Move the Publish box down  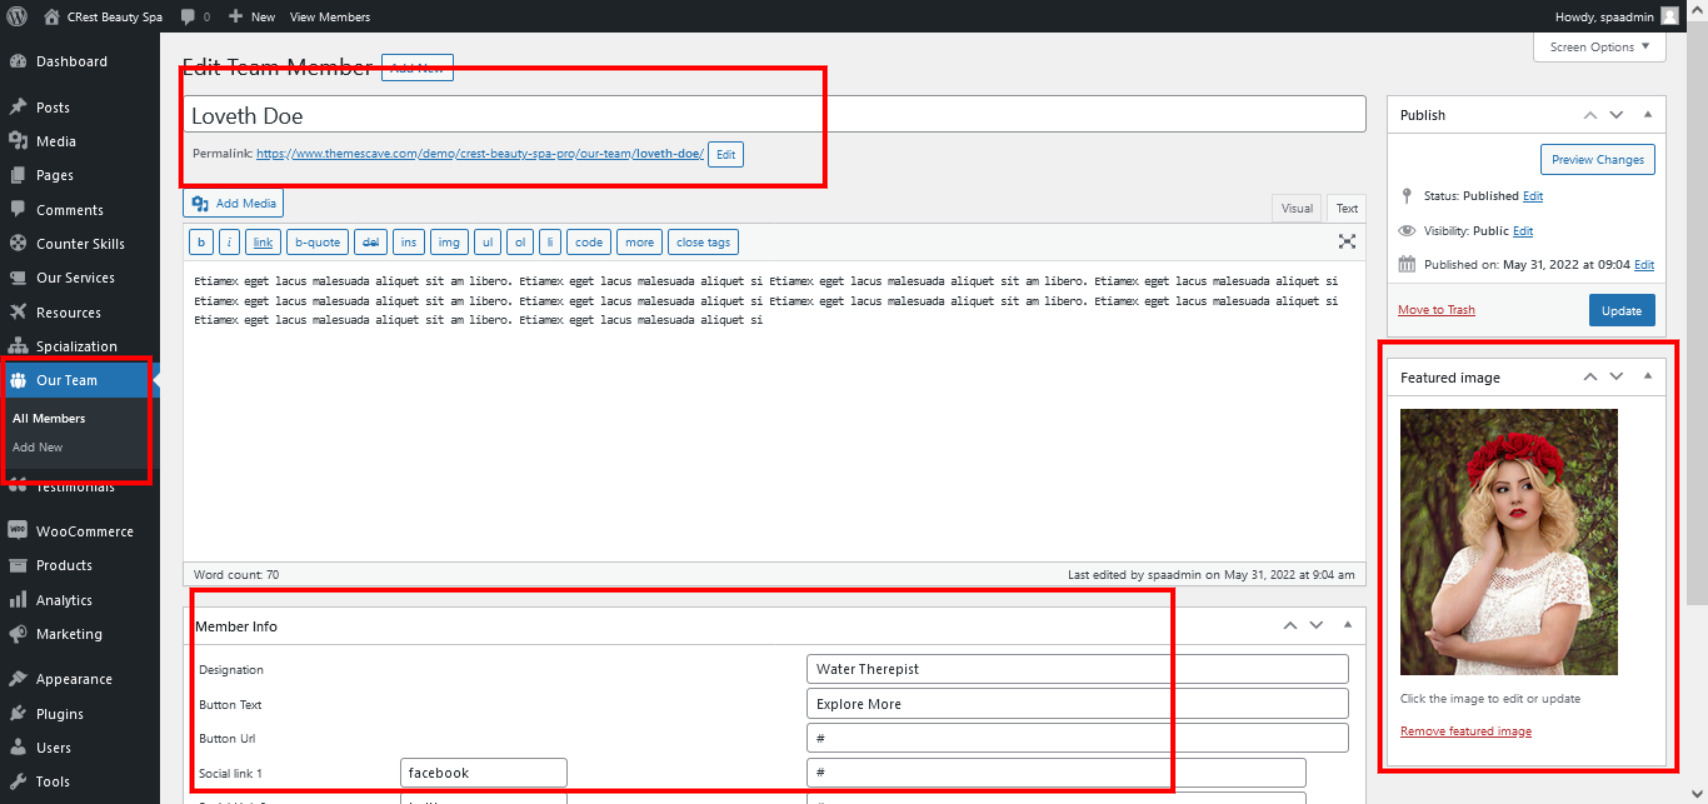1616,115
